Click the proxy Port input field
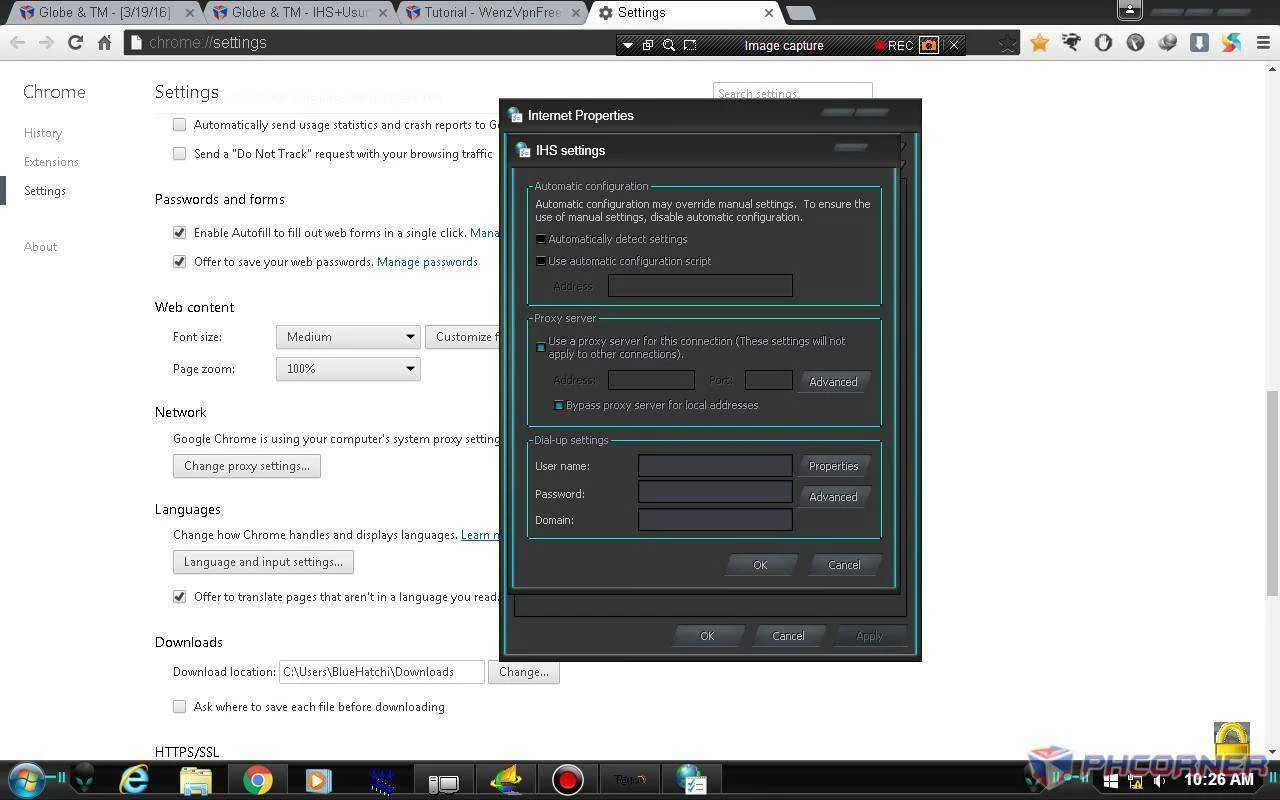Viewport: 1280px width, 800px height. click(x=769, y=380)
